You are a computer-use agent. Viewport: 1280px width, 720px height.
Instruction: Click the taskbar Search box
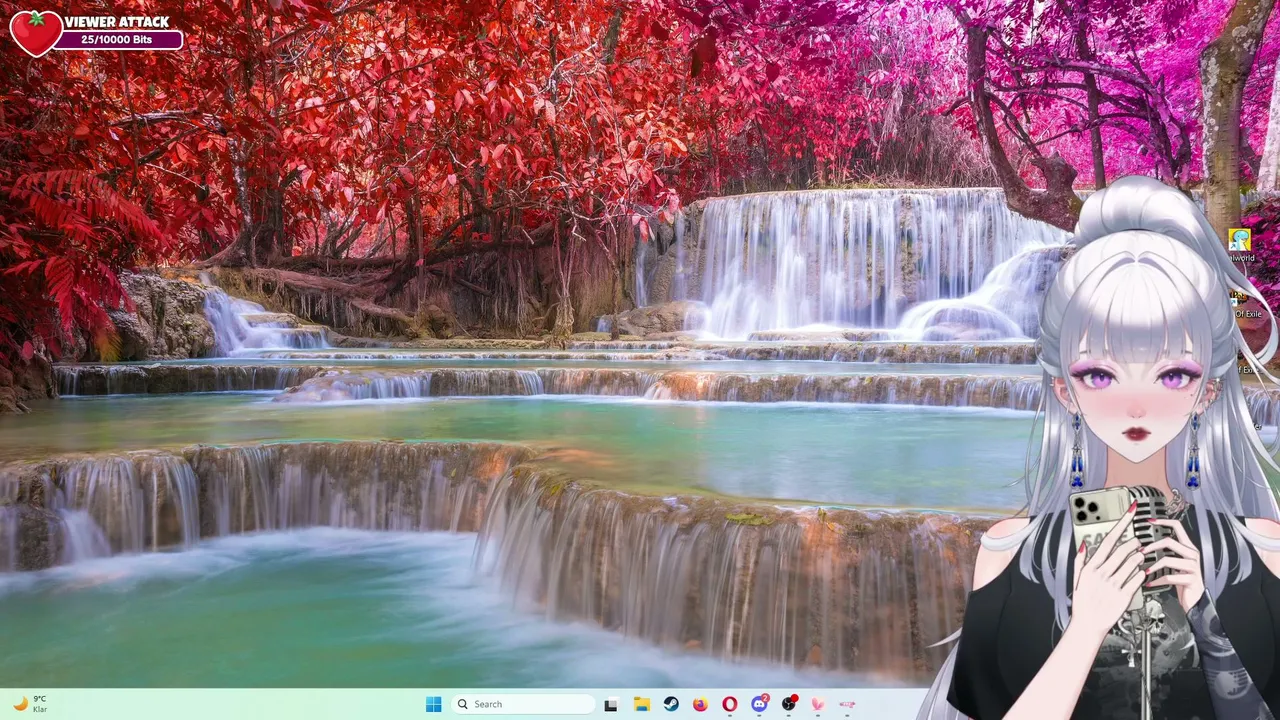coord(525,704)
